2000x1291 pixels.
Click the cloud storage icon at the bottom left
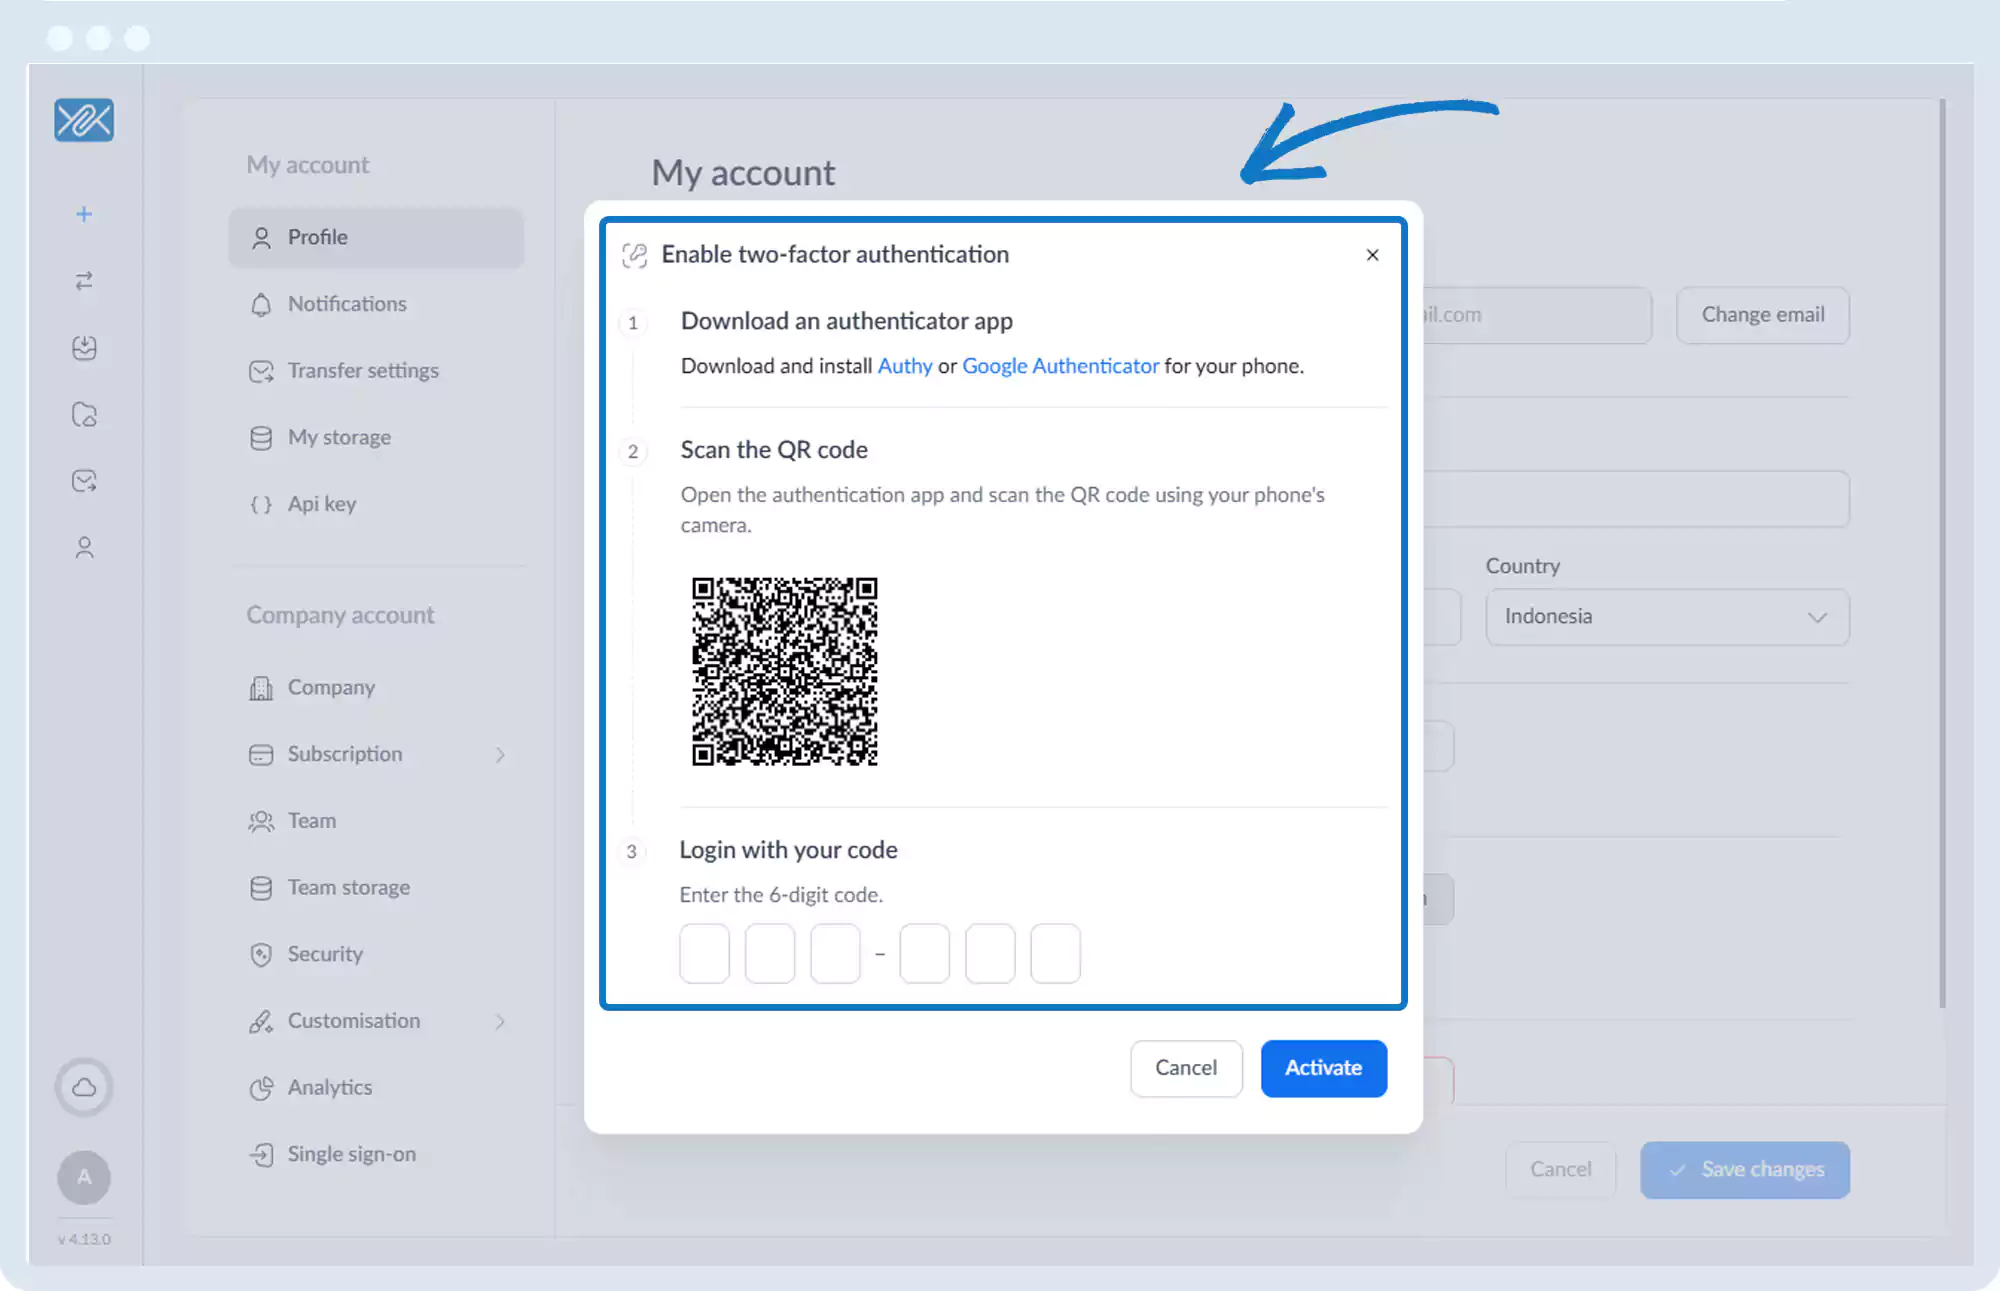pos(84,1087)
